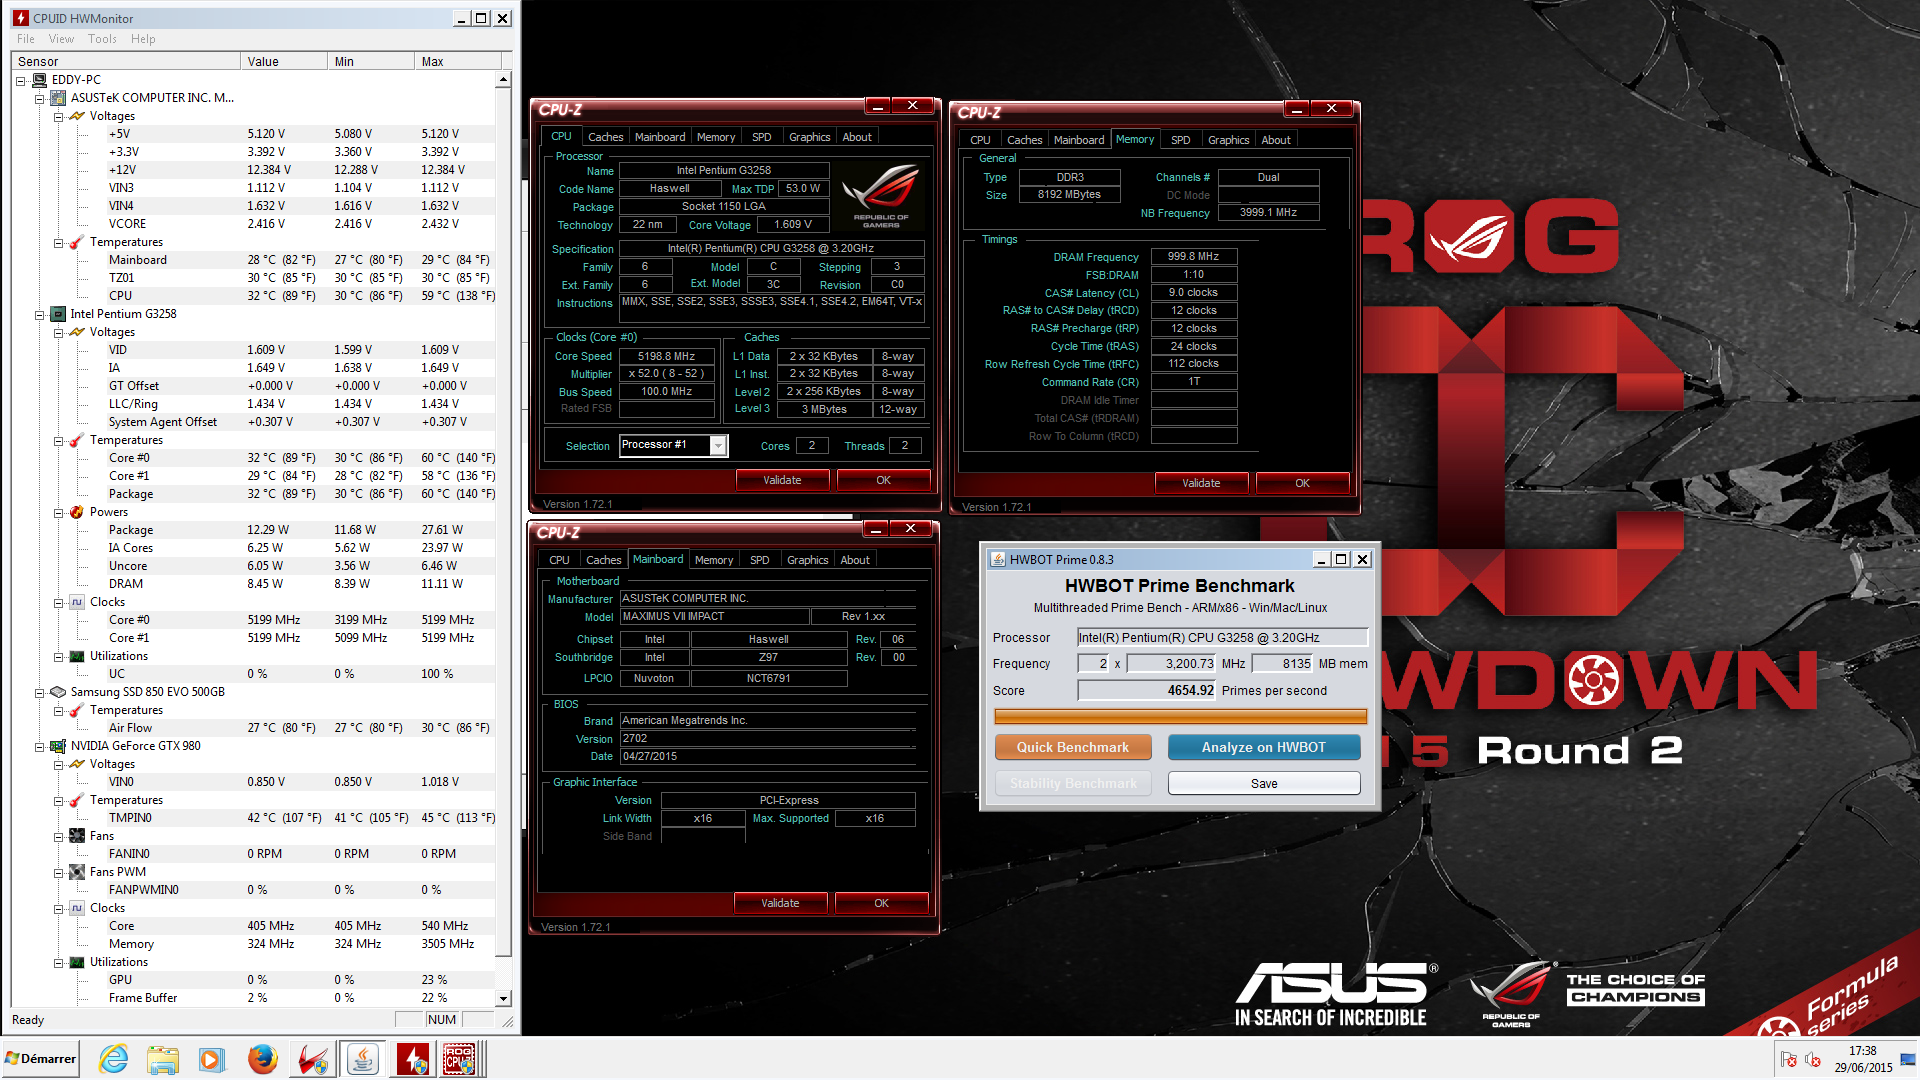The height and width of the screenshot is (1080, 1920).
Task: Click the Samsung SSD 850 EVO drive icon
Action: (x=58, y=692)
